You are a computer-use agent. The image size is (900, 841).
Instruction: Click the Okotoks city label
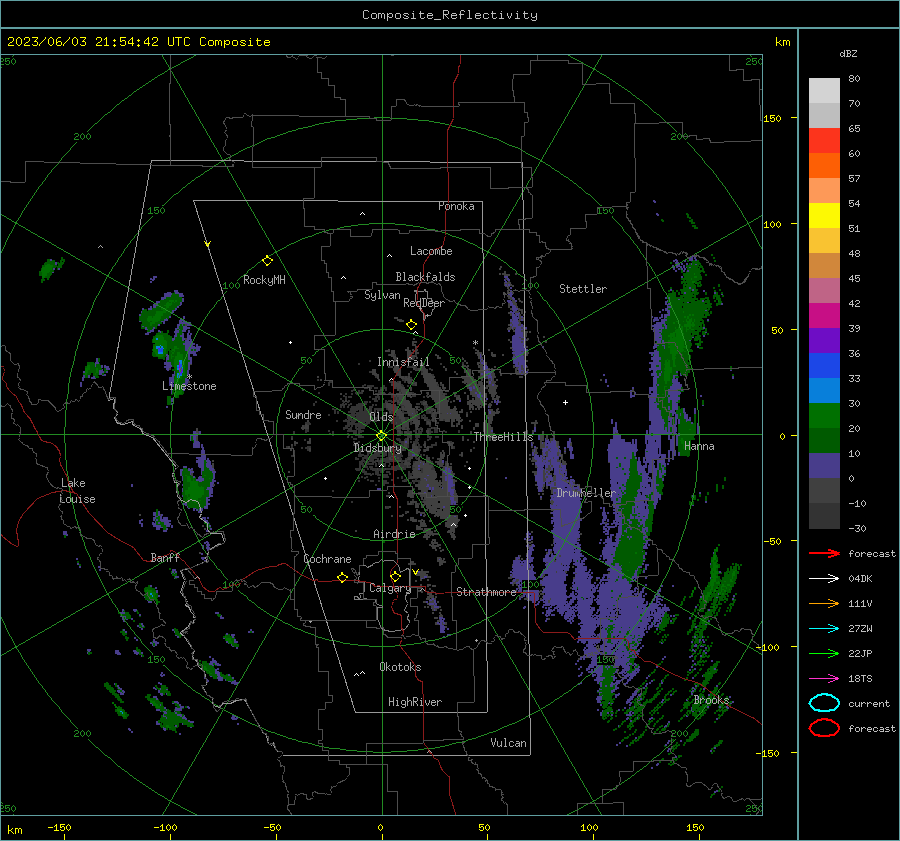point(400,667)
